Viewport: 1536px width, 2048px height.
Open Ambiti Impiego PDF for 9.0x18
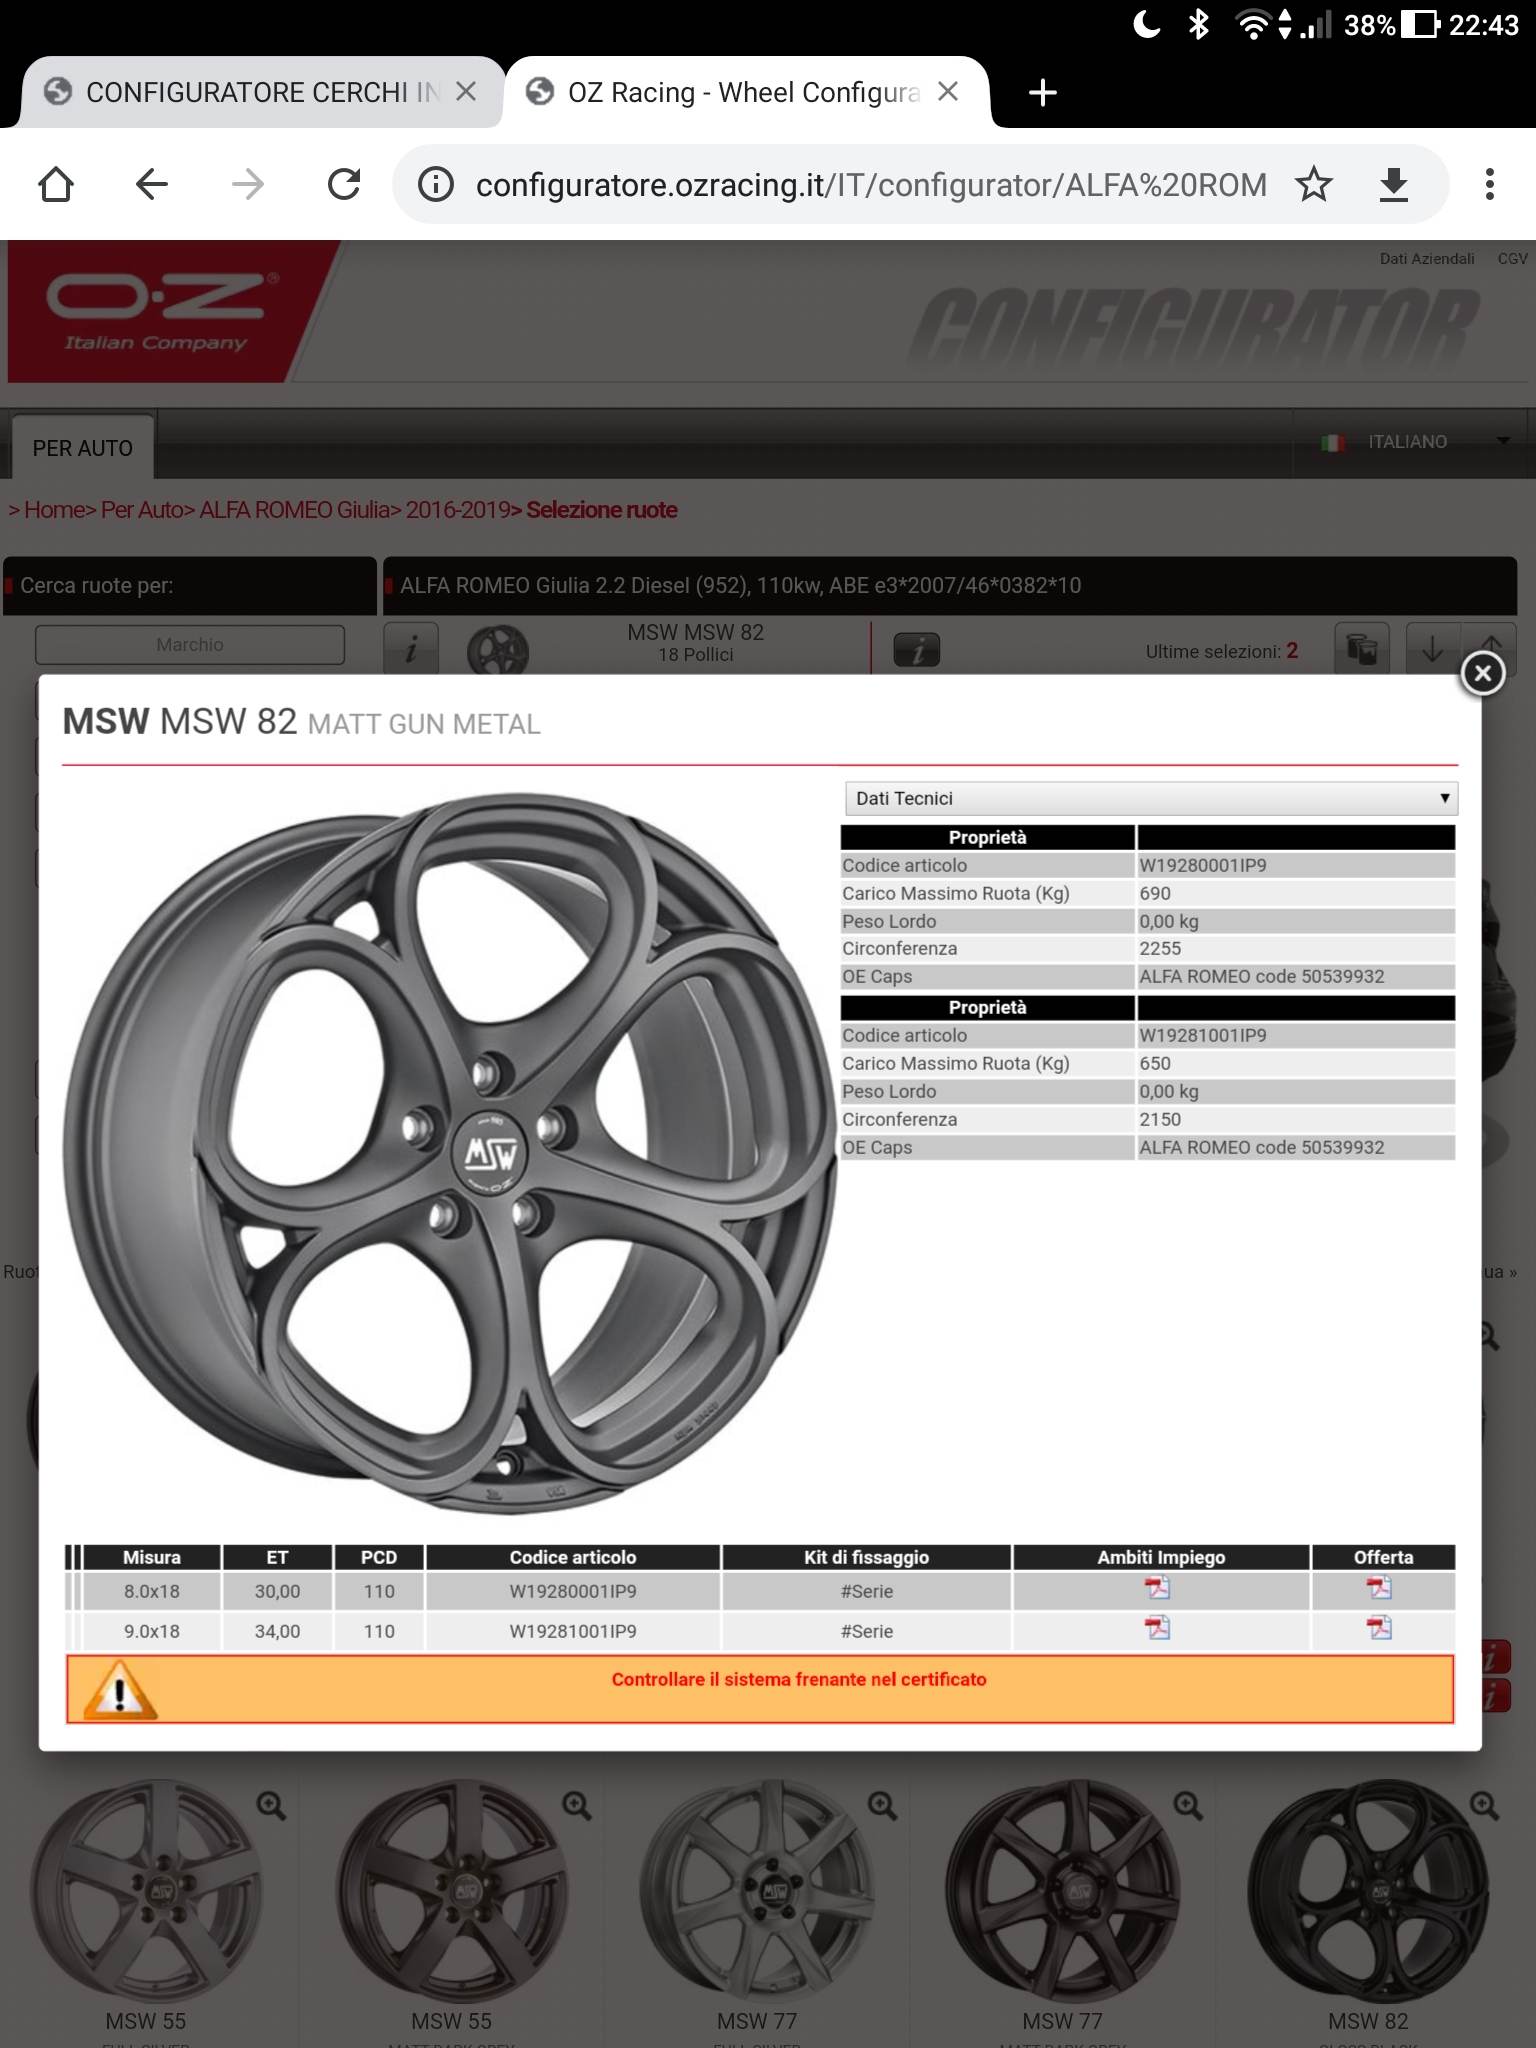[1158, 1629]
